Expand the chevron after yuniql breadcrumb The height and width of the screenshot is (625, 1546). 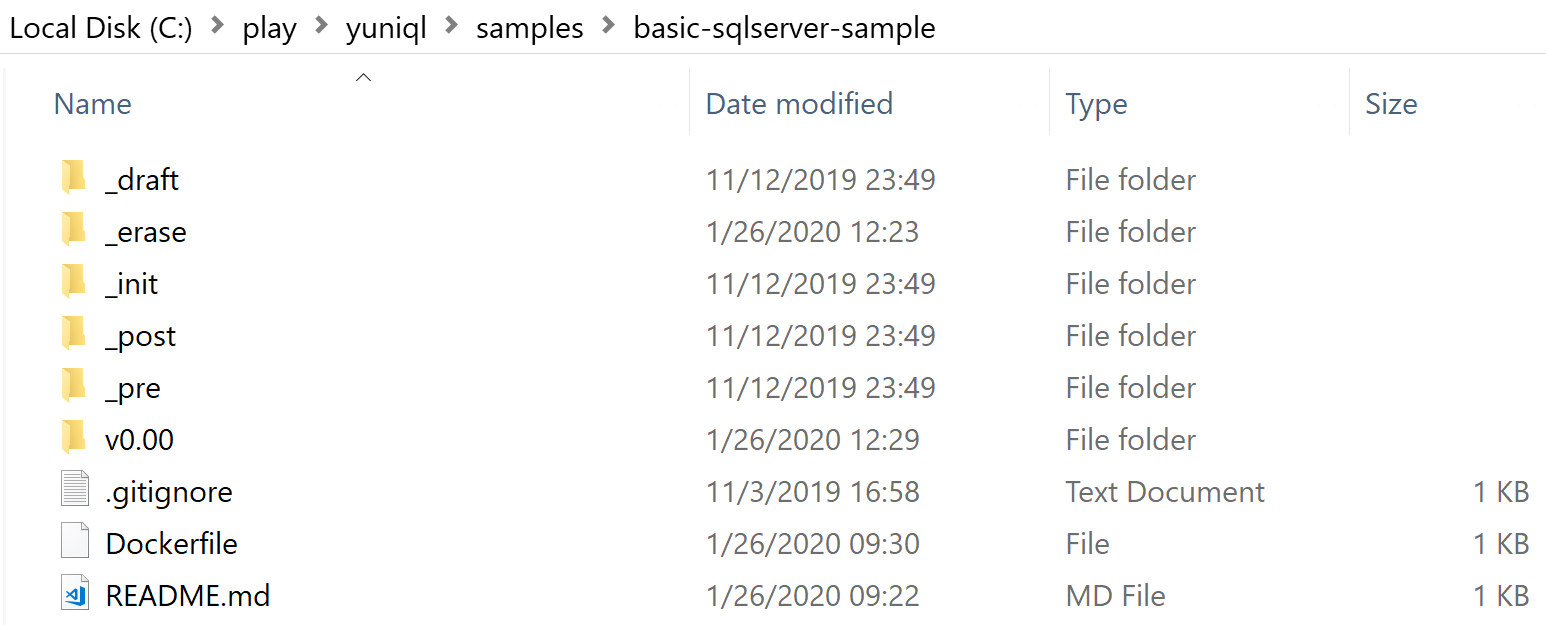pyautogui.click(x=451, y=27)
